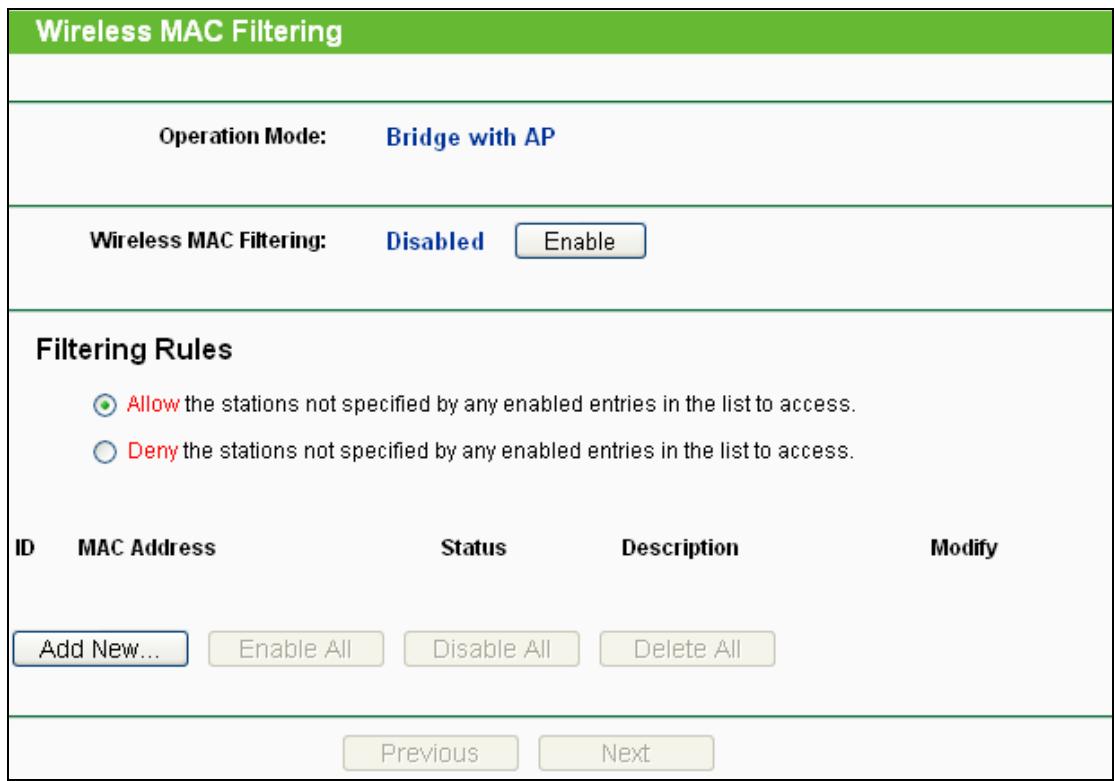Click the Description column header
Screen dimensions: 1115x781
679,548
